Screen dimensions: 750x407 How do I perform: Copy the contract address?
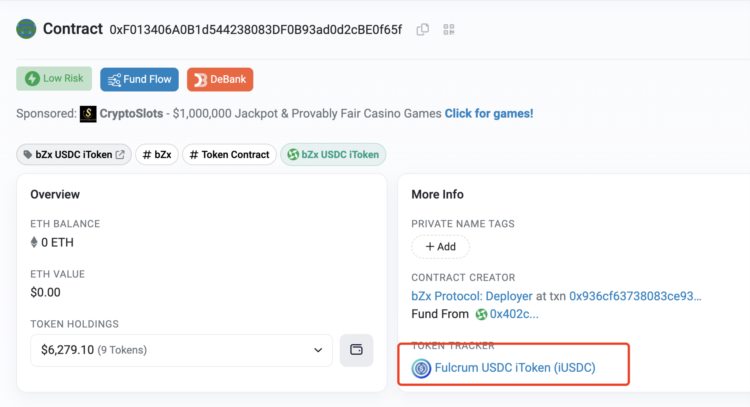(423, 30)
